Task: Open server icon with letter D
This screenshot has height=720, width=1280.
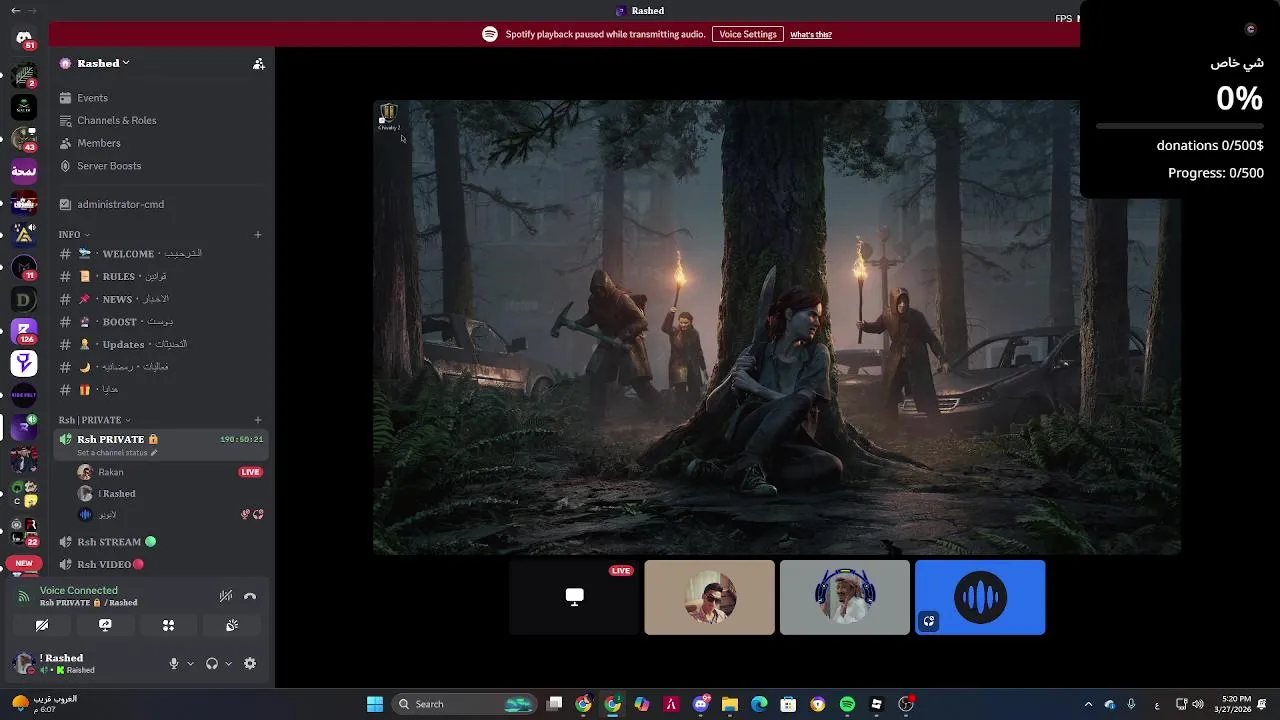Action: pos(24,299)
